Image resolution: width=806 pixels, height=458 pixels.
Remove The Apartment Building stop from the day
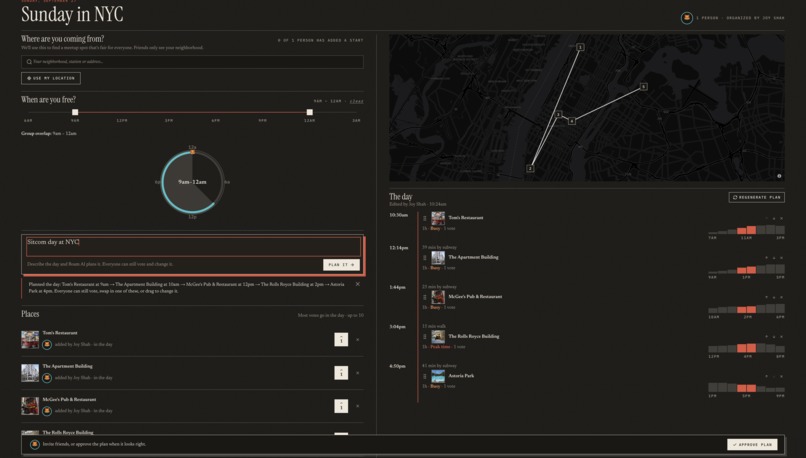[x=782, y=258]
